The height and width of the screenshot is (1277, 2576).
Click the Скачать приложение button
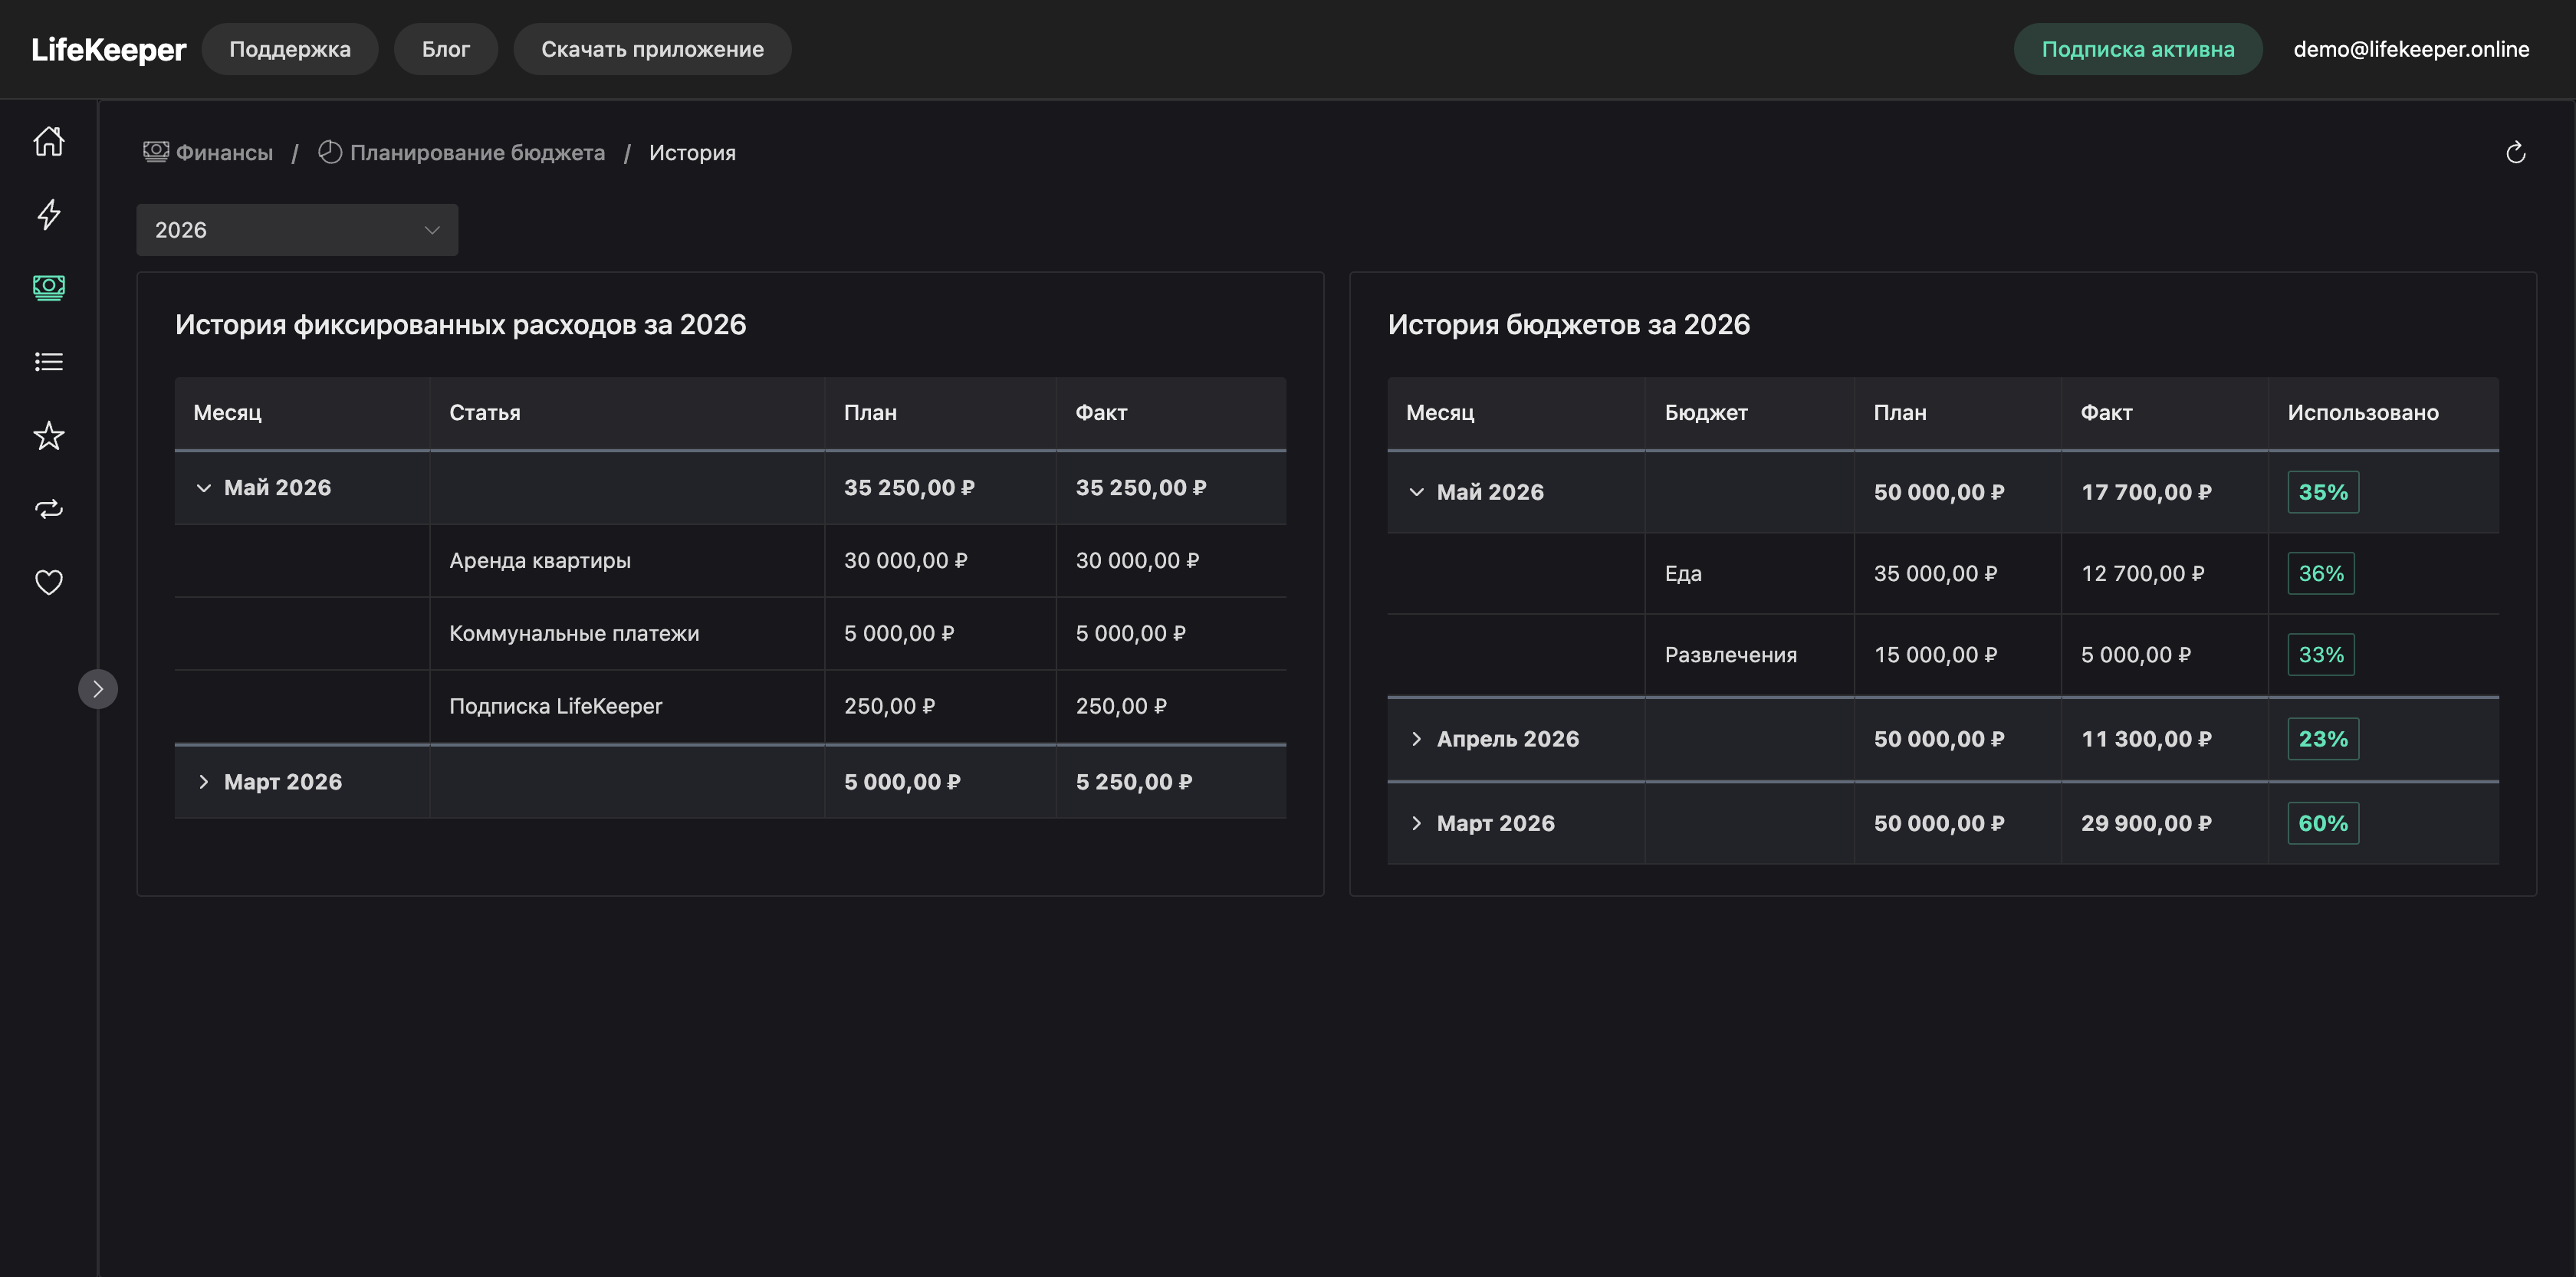[x=652, y=49]
